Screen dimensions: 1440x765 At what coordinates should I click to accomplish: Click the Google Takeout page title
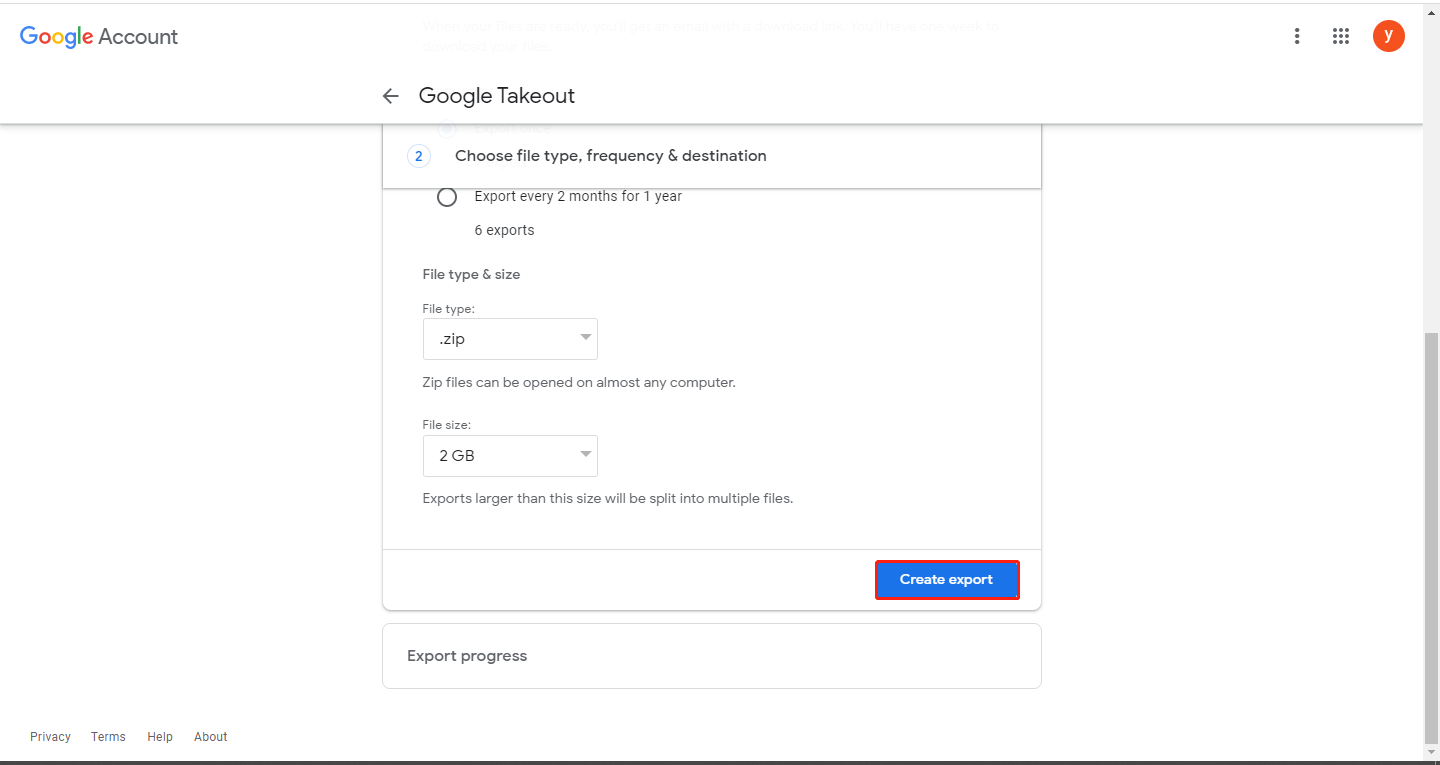[x=497, y=95]
